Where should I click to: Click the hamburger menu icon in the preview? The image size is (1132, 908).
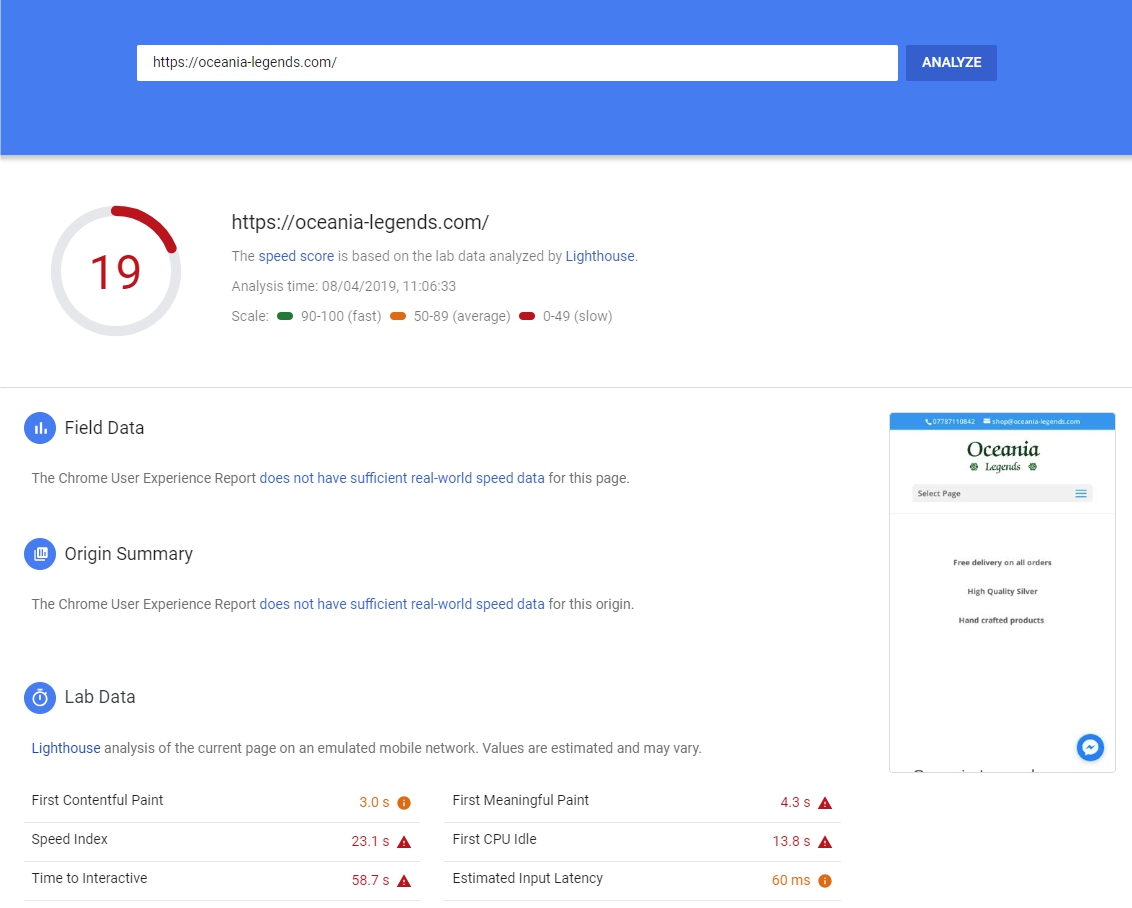[x=1081, y=494]
